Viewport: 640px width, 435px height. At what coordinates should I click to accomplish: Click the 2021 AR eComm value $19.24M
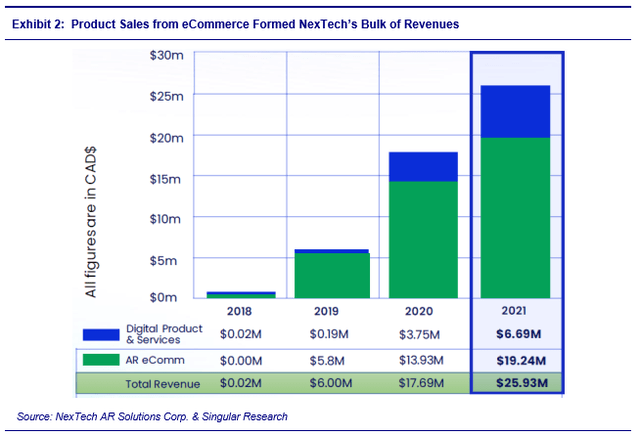(x=521, y=361)
